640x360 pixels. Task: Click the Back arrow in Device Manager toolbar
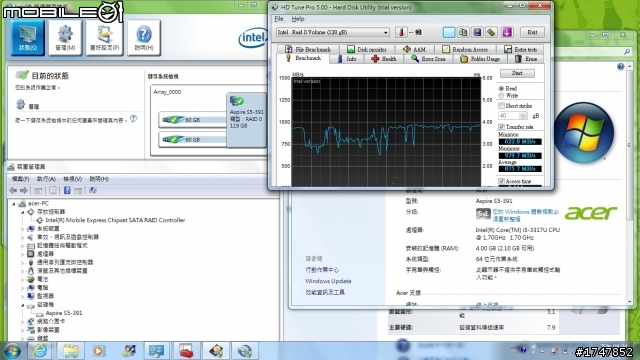13,191
